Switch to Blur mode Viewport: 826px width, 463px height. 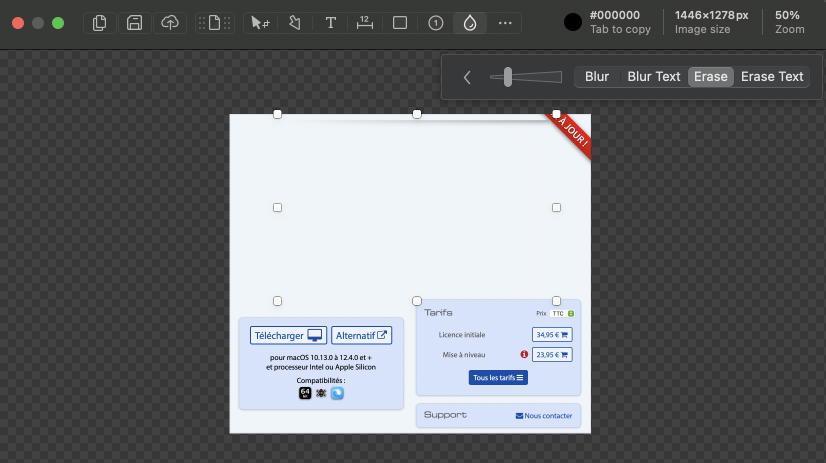coord(597,77)
